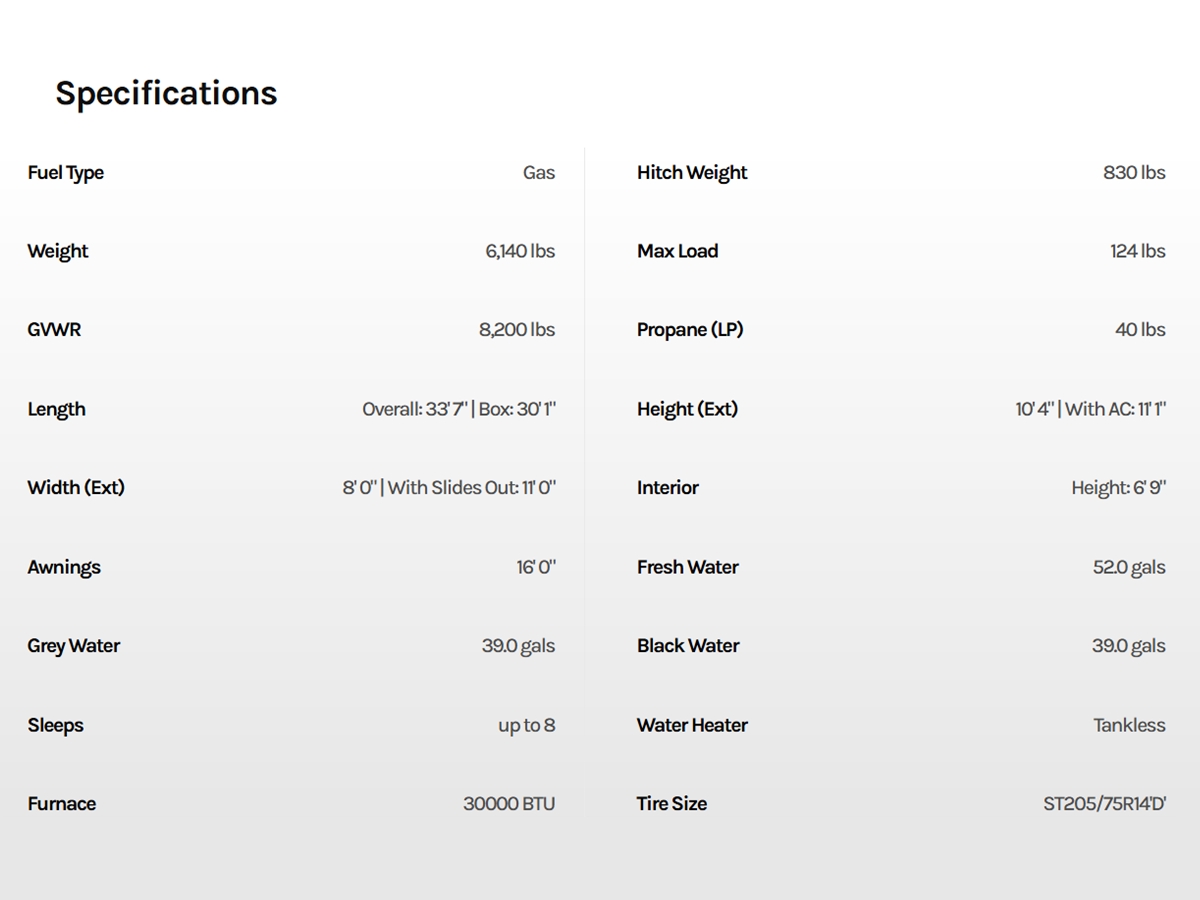1200x900 pixels.
Task: Click the GVWR label
Action: (54, 329)
